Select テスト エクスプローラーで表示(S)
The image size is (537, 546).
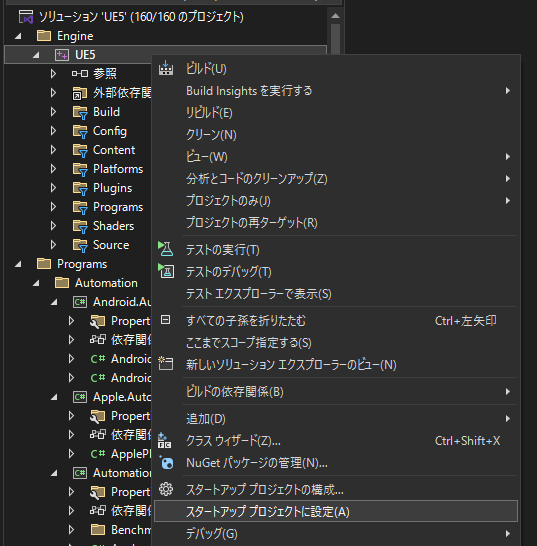click(336, 294)
